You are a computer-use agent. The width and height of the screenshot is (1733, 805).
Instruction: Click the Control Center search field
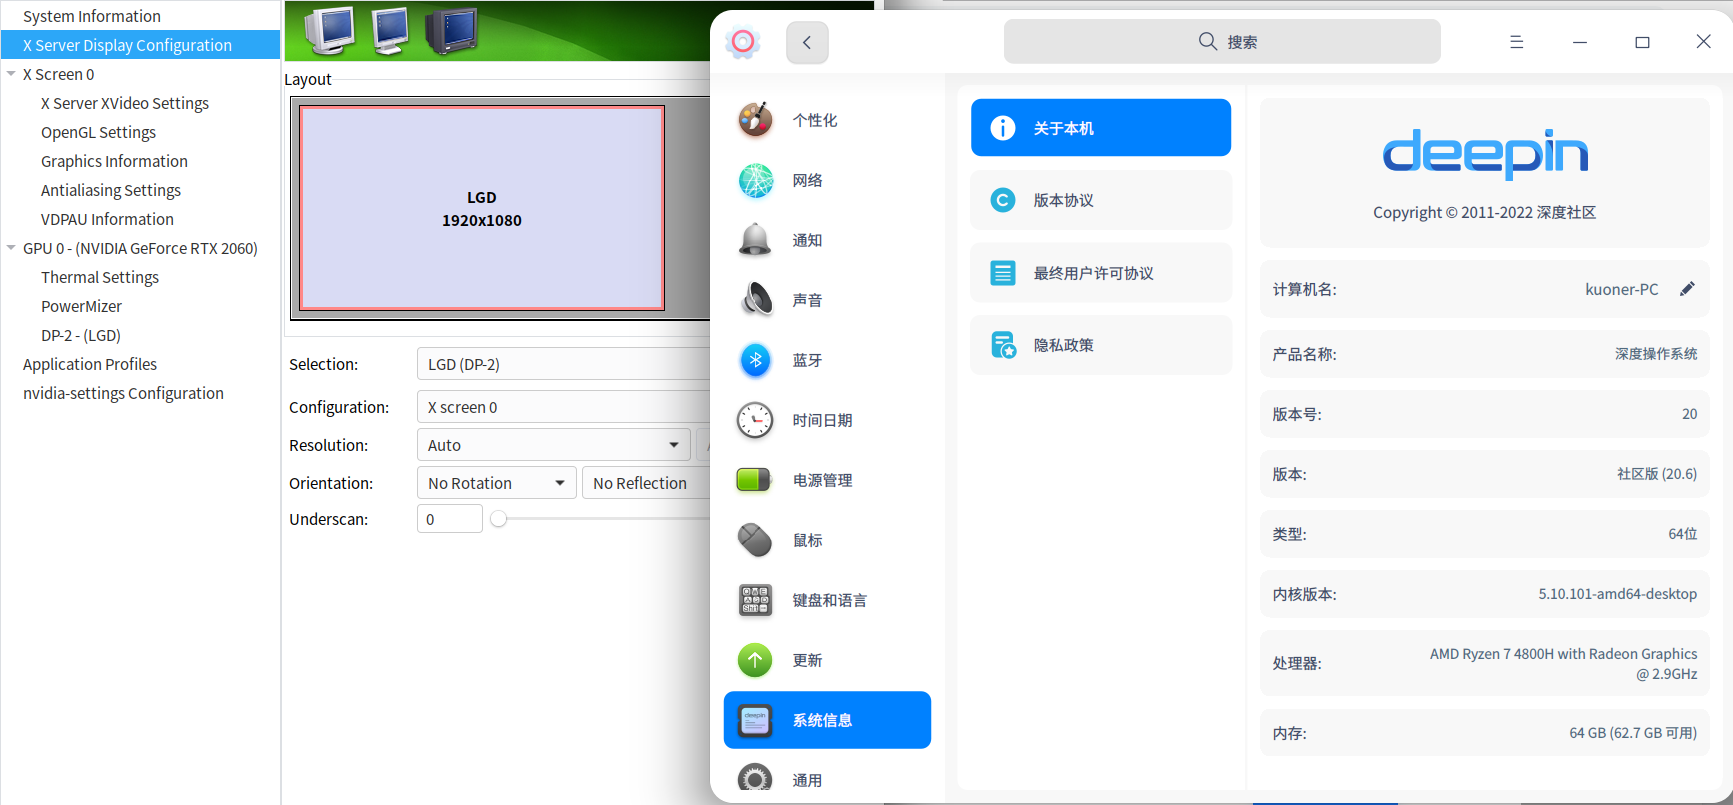1222,42
